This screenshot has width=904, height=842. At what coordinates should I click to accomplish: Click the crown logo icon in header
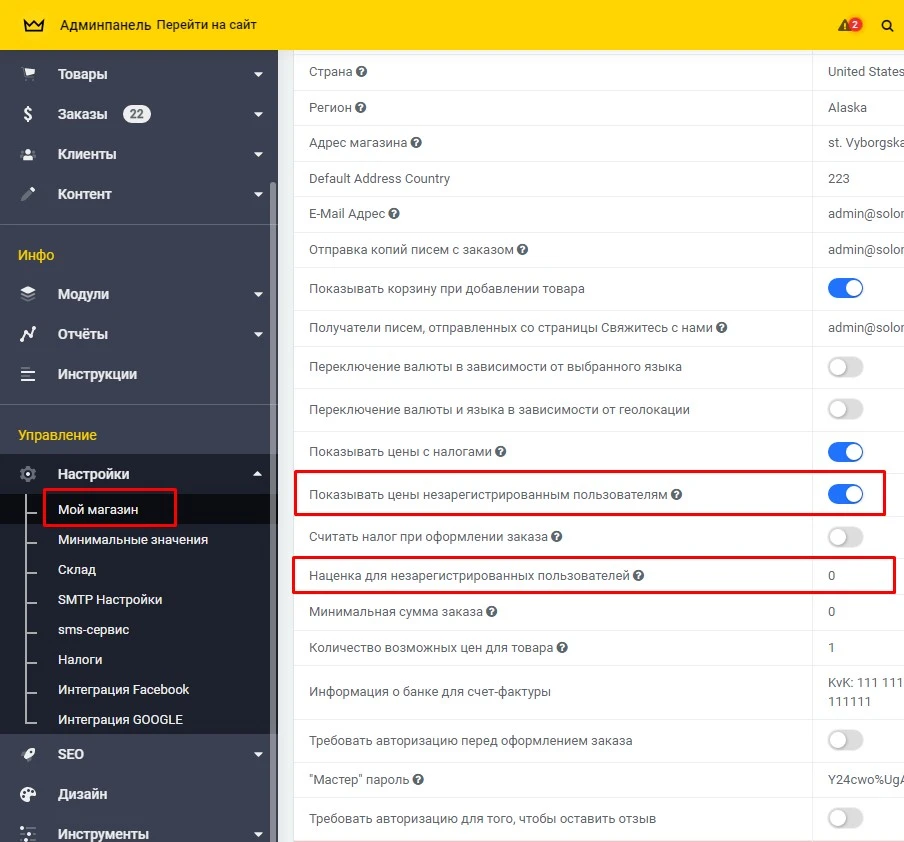point(35,25)
